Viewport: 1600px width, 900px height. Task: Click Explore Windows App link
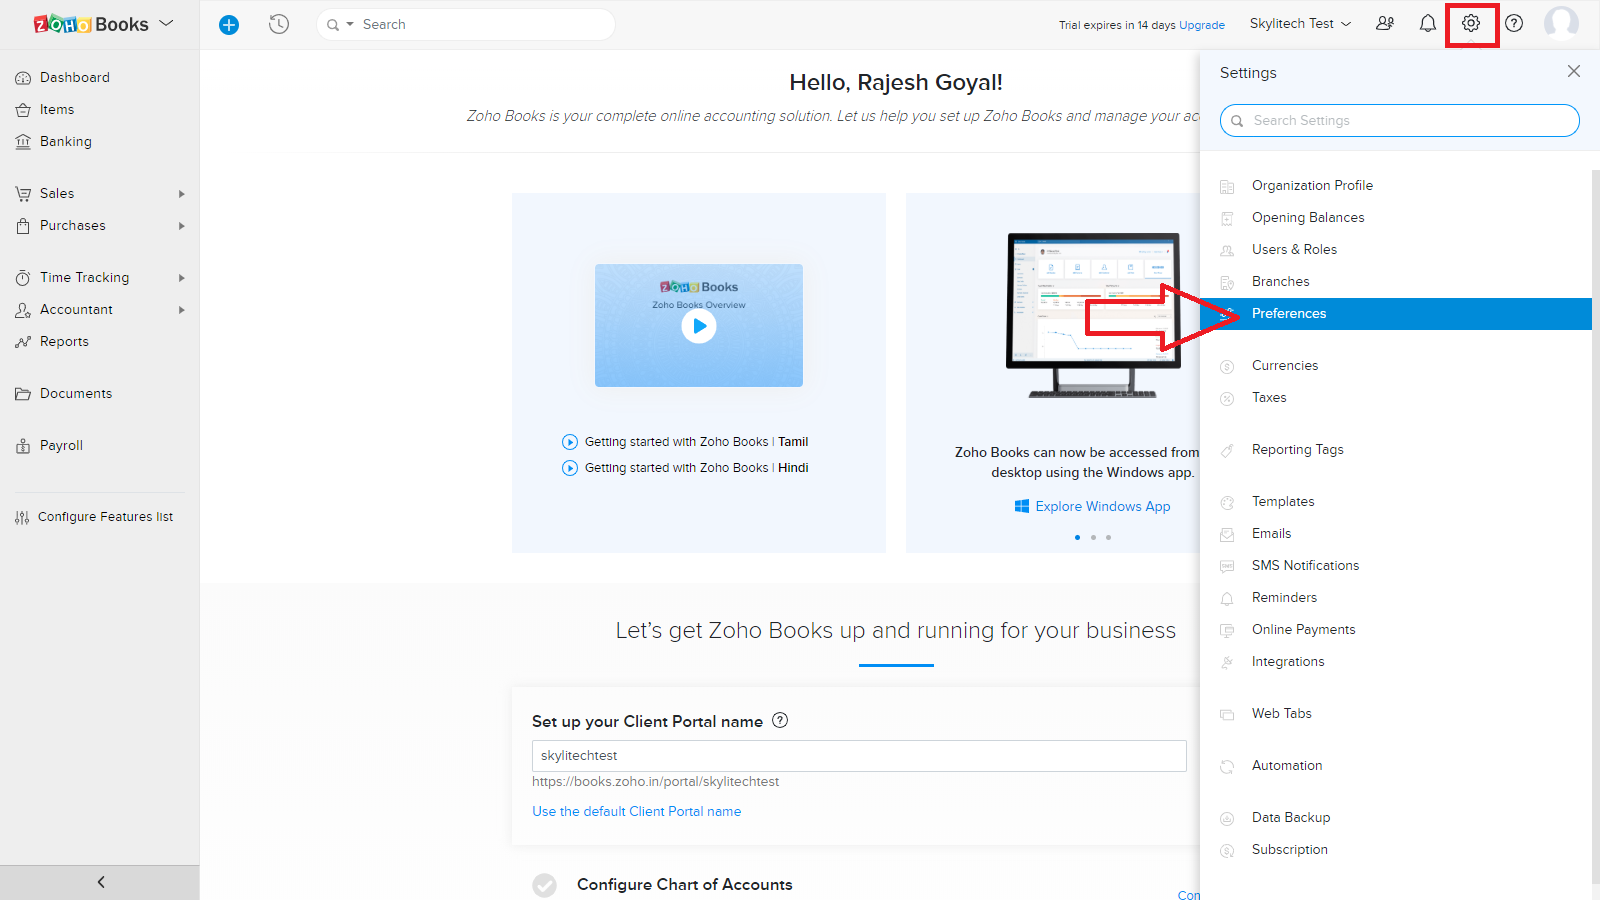tap(1102, 506)
